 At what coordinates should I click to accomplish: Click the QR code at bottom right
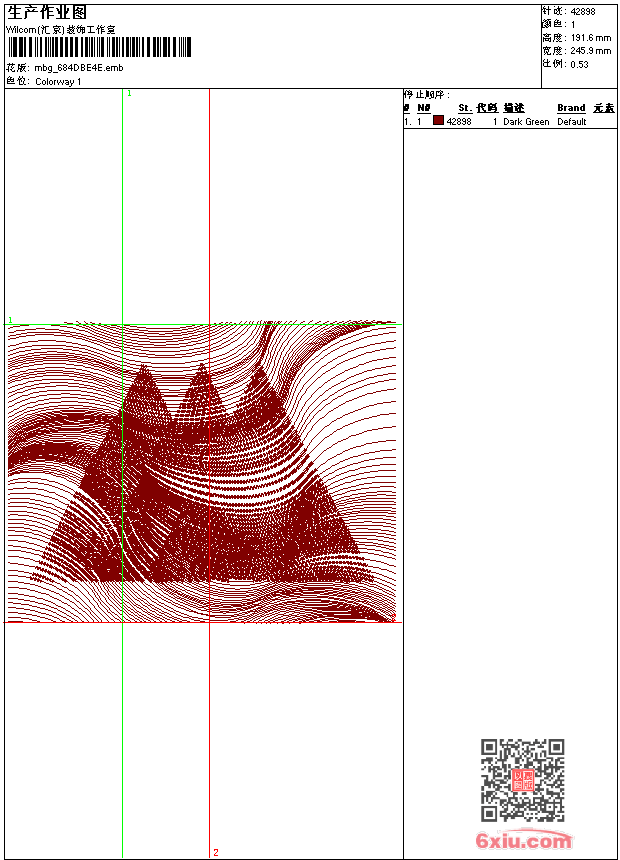pos(522,781)
